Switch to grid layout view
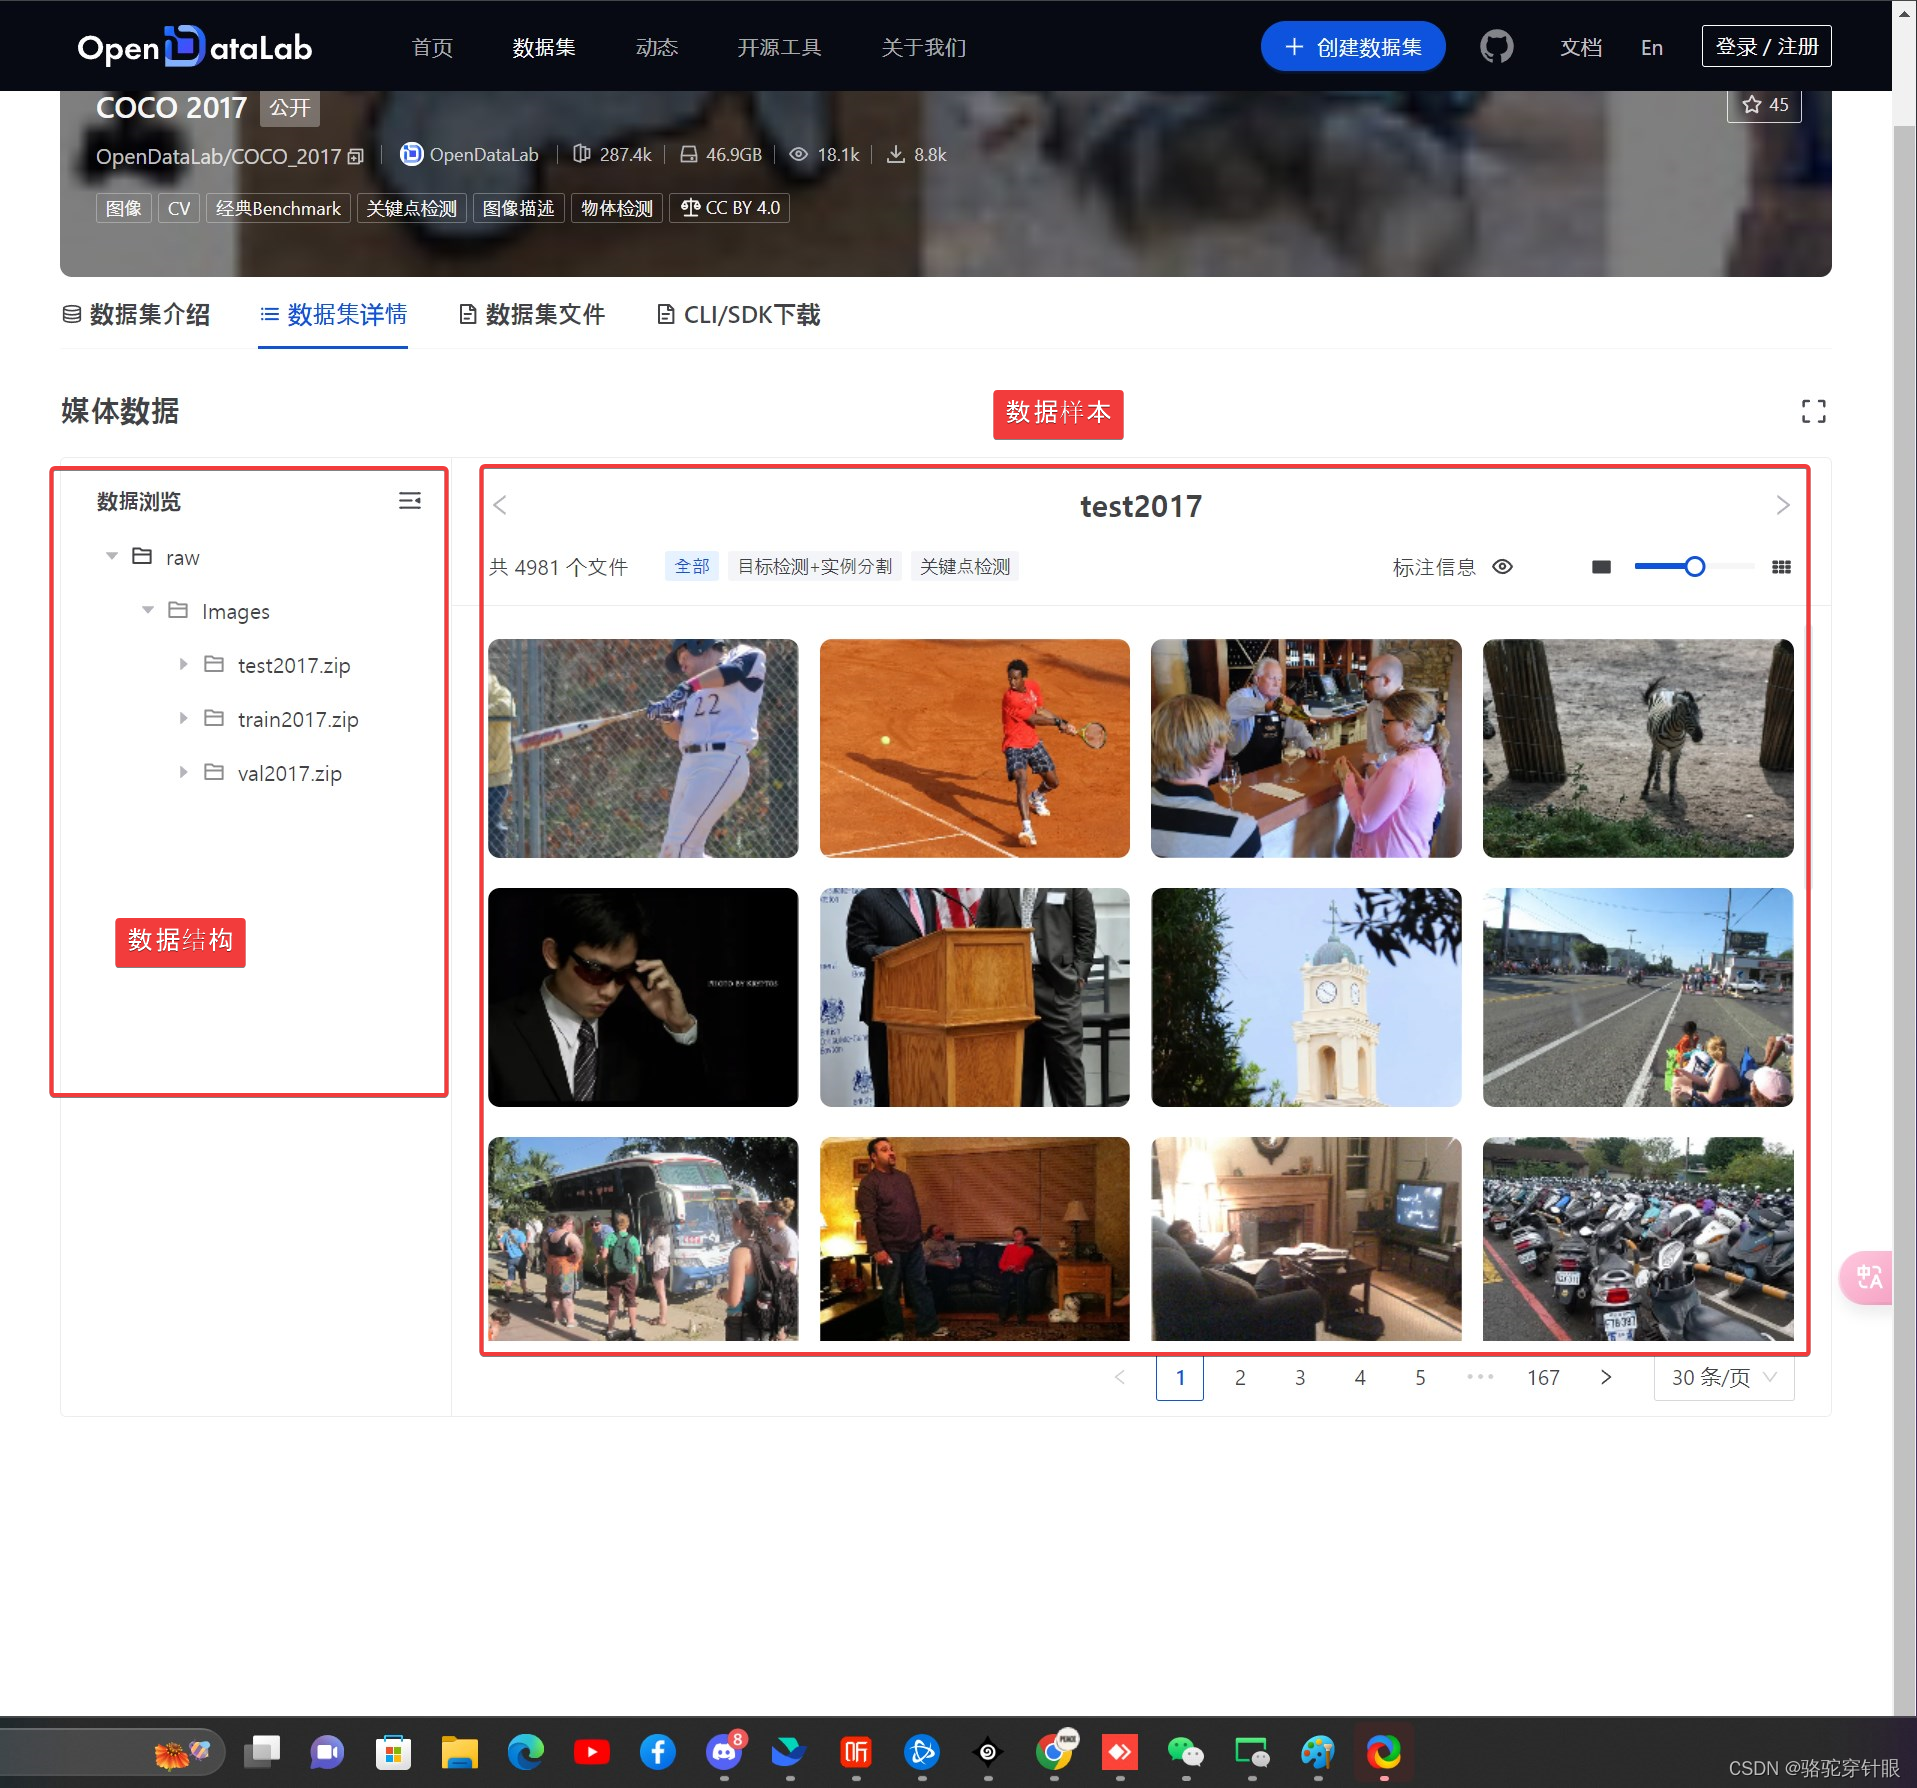This screenshot has height=1788, width=1917. click(1781, 566)
